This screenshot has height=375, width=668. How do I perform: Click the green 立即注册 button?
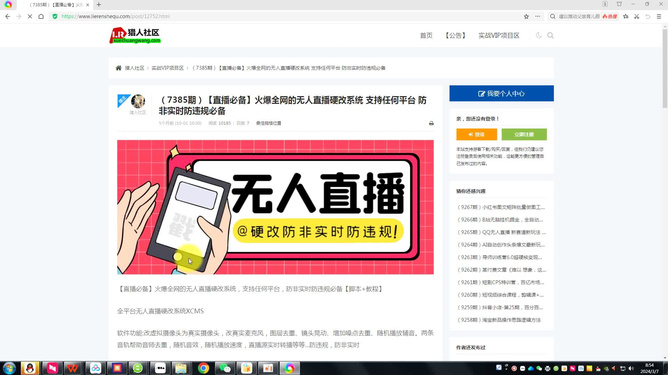(x=524, y=134)
